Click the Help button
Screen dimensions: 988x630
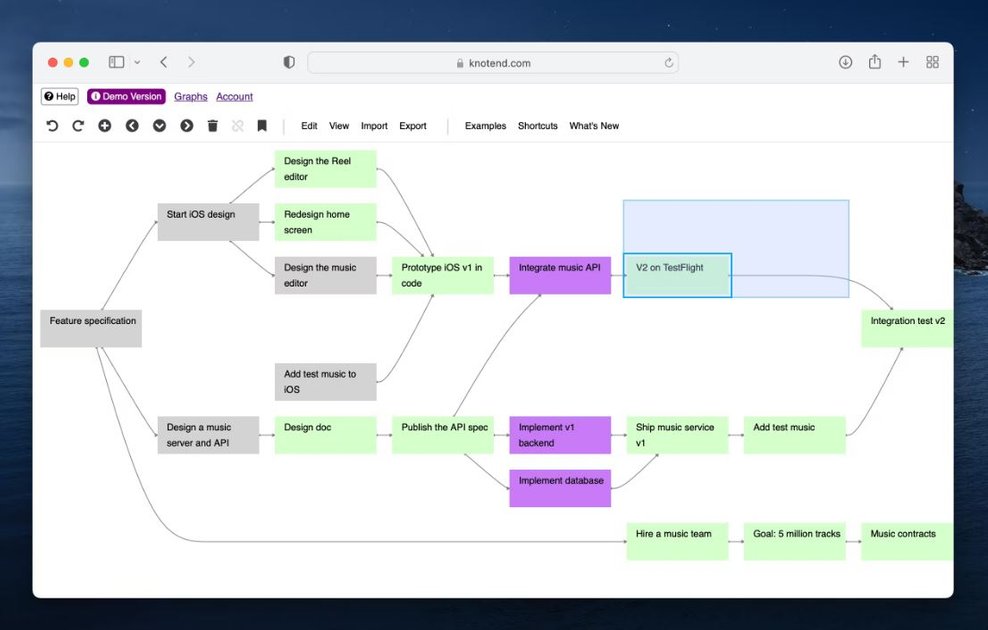[x=59, y=96]
